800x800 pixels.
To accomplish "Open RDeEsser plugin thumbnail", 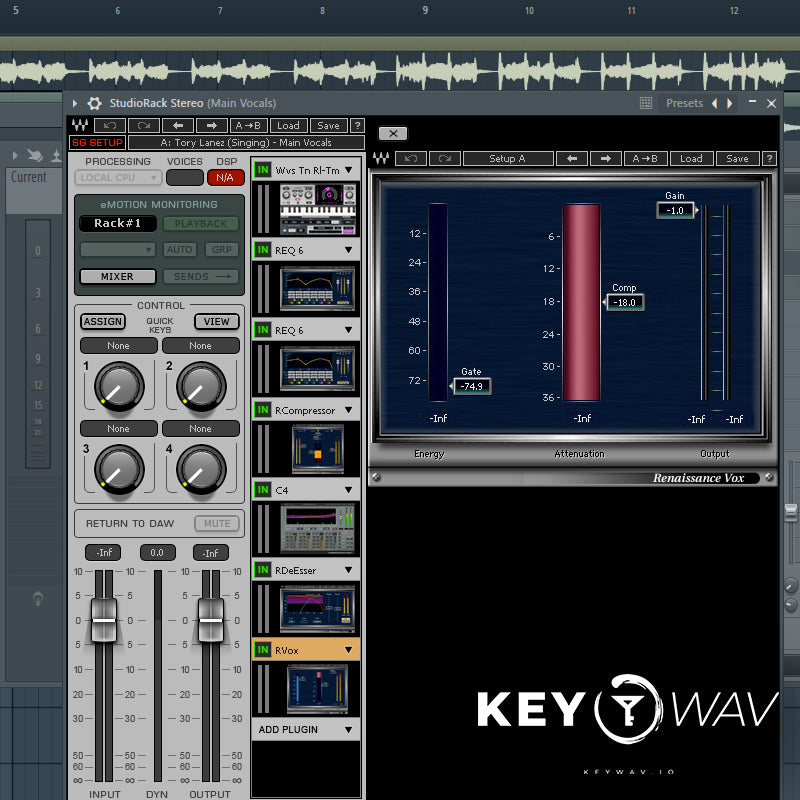I will (x=317, y=609).
